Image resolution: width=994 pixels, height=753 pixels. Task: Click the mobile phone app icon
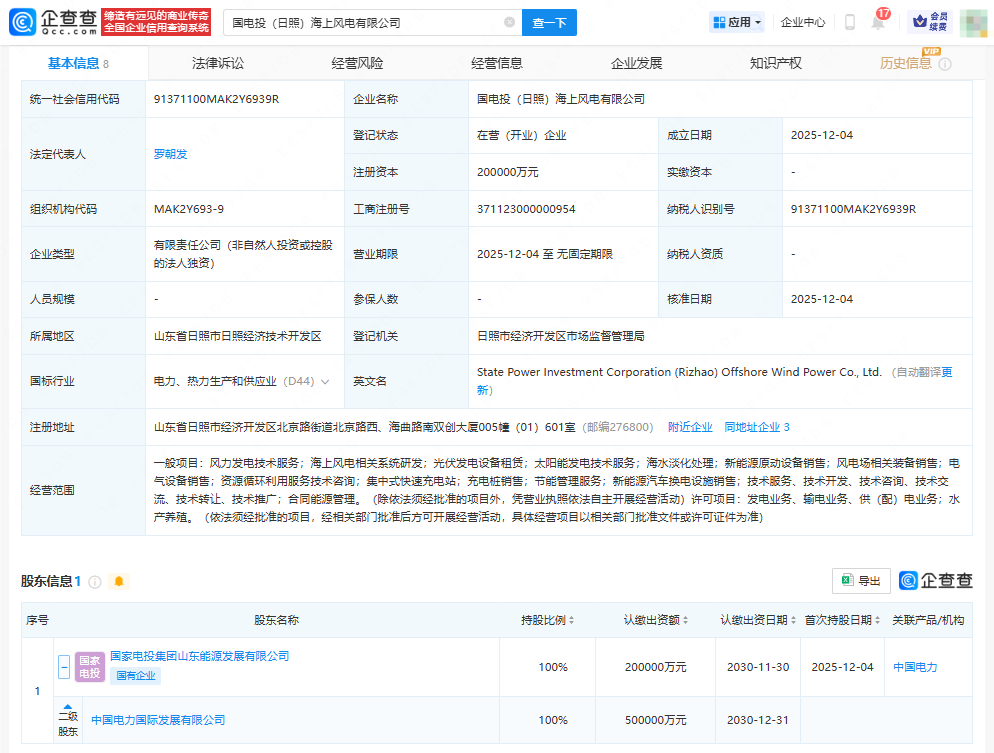click(x=849, y=22)
